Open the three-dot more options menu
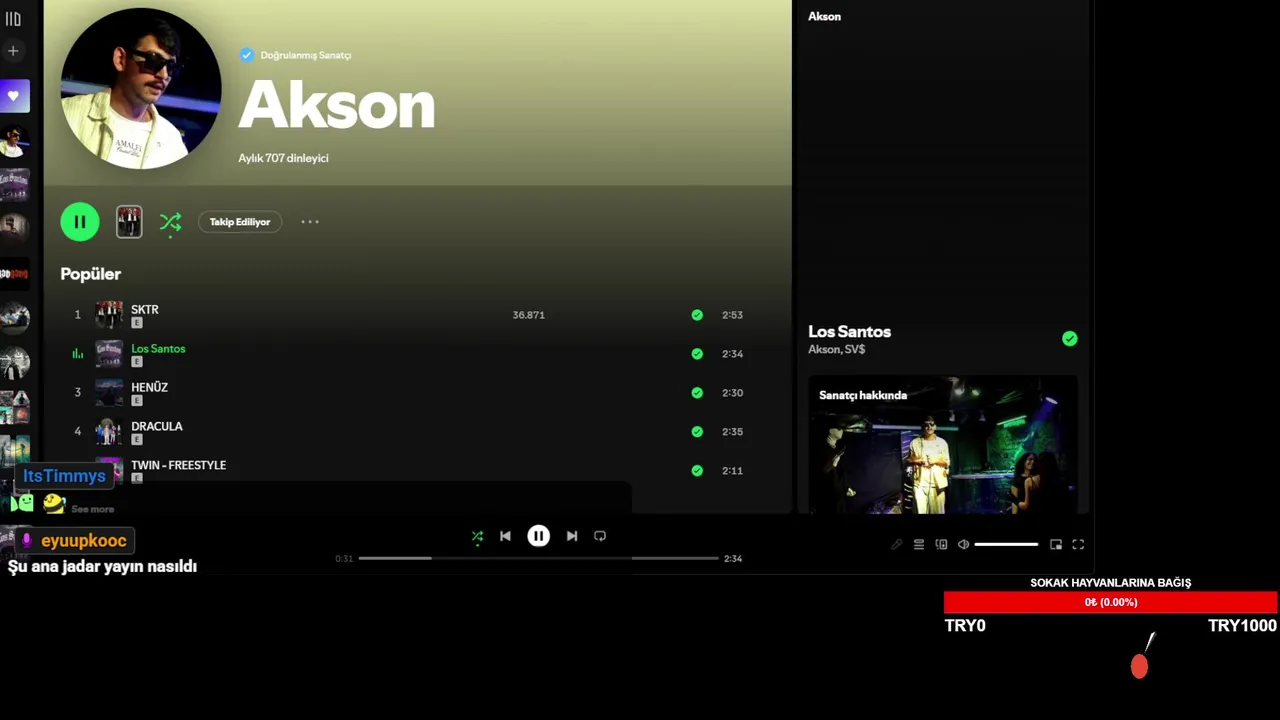Screen dimensions: 1280x720 (310, 222)
